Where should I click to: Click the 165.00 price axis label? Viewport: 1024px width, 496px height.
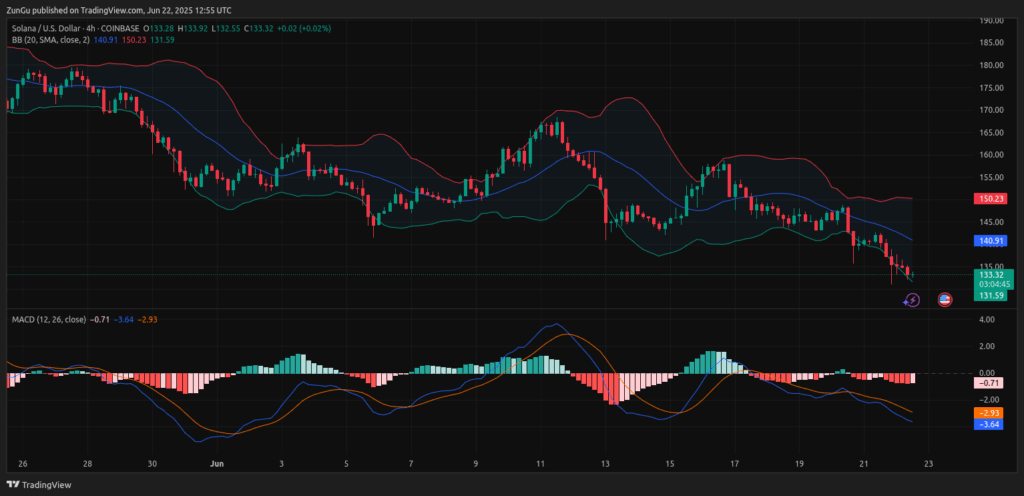pos(992,132)
